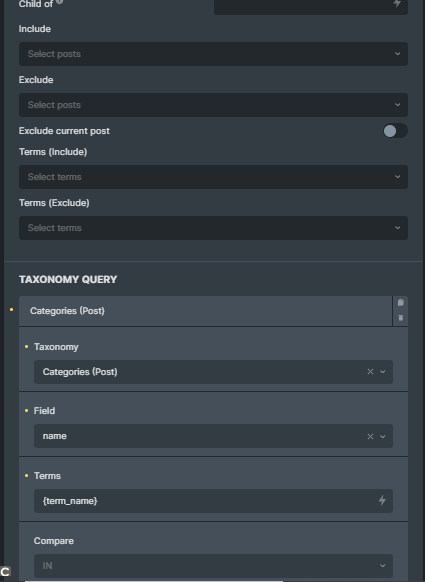425x582 pixels.
Task: Open the Exclude select posts dropdown
Action: click(x=213, y=105)
